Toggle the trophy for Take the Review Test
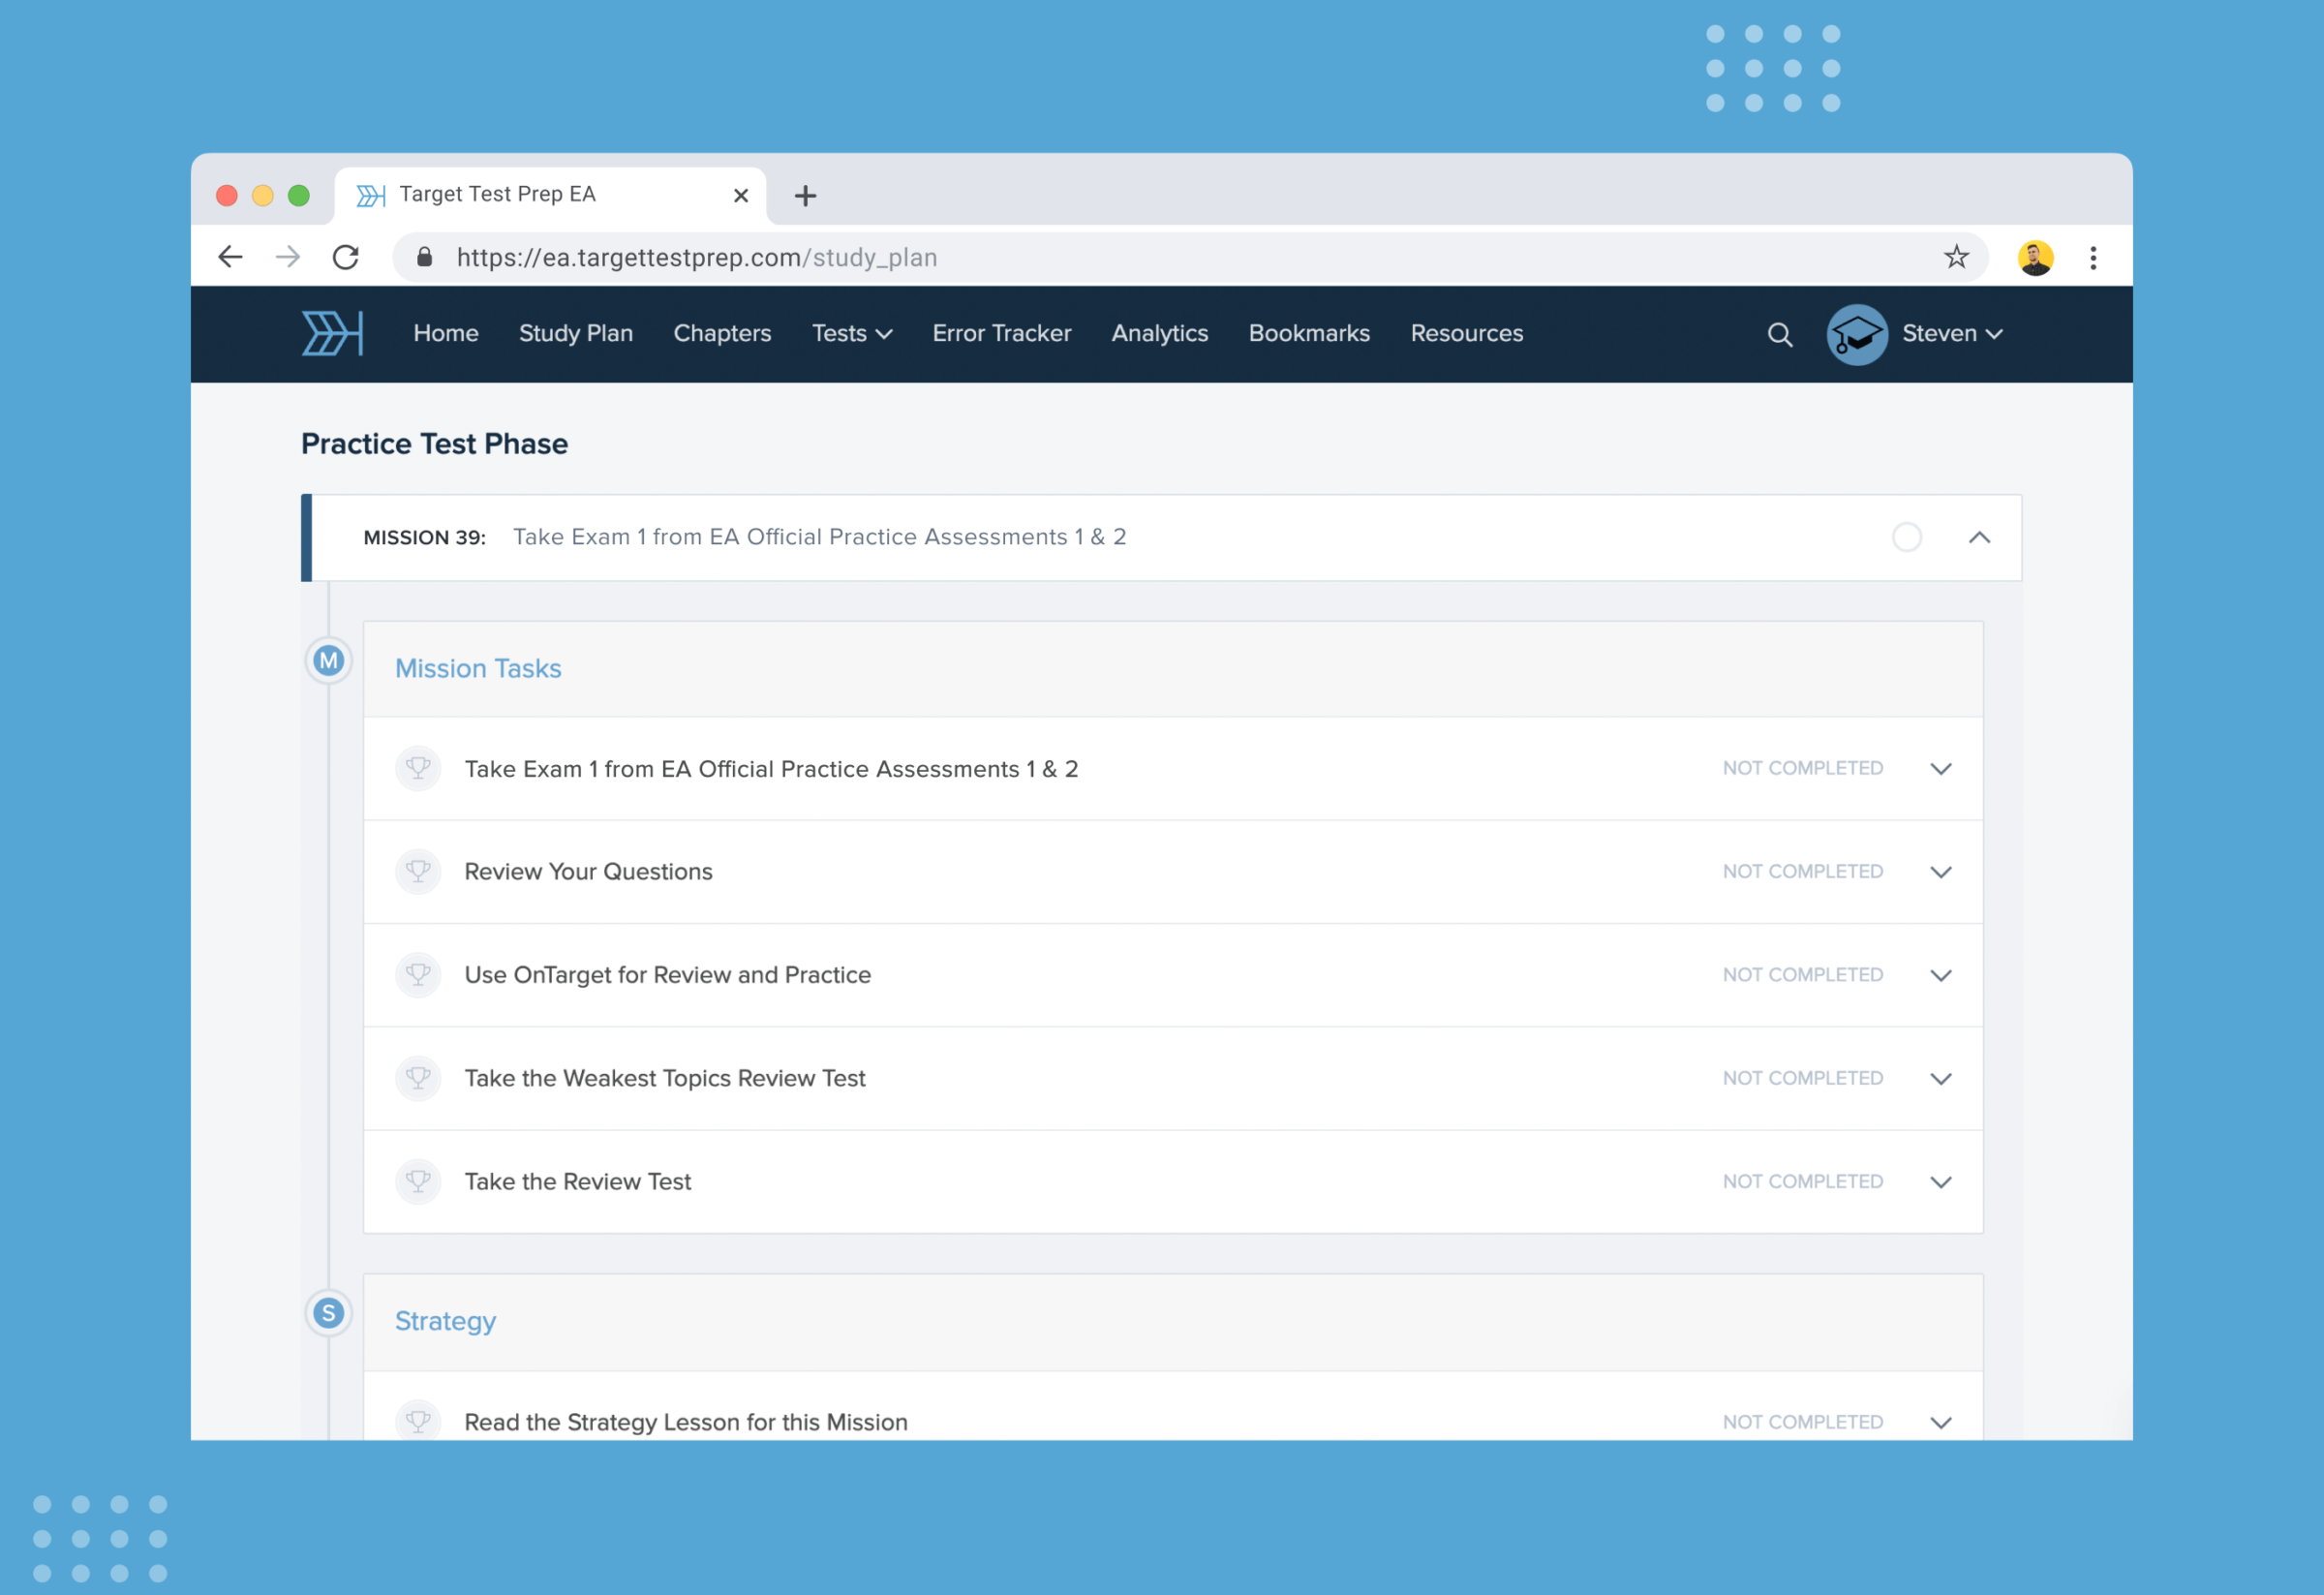The image size is (2324, 1595). [418, 1181]
